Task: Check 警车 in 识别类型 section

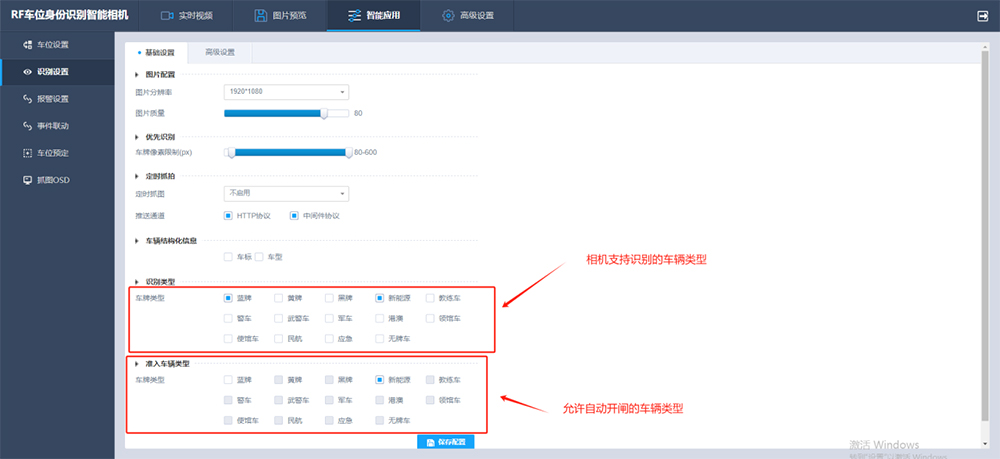Action: (x=228, y=318)
